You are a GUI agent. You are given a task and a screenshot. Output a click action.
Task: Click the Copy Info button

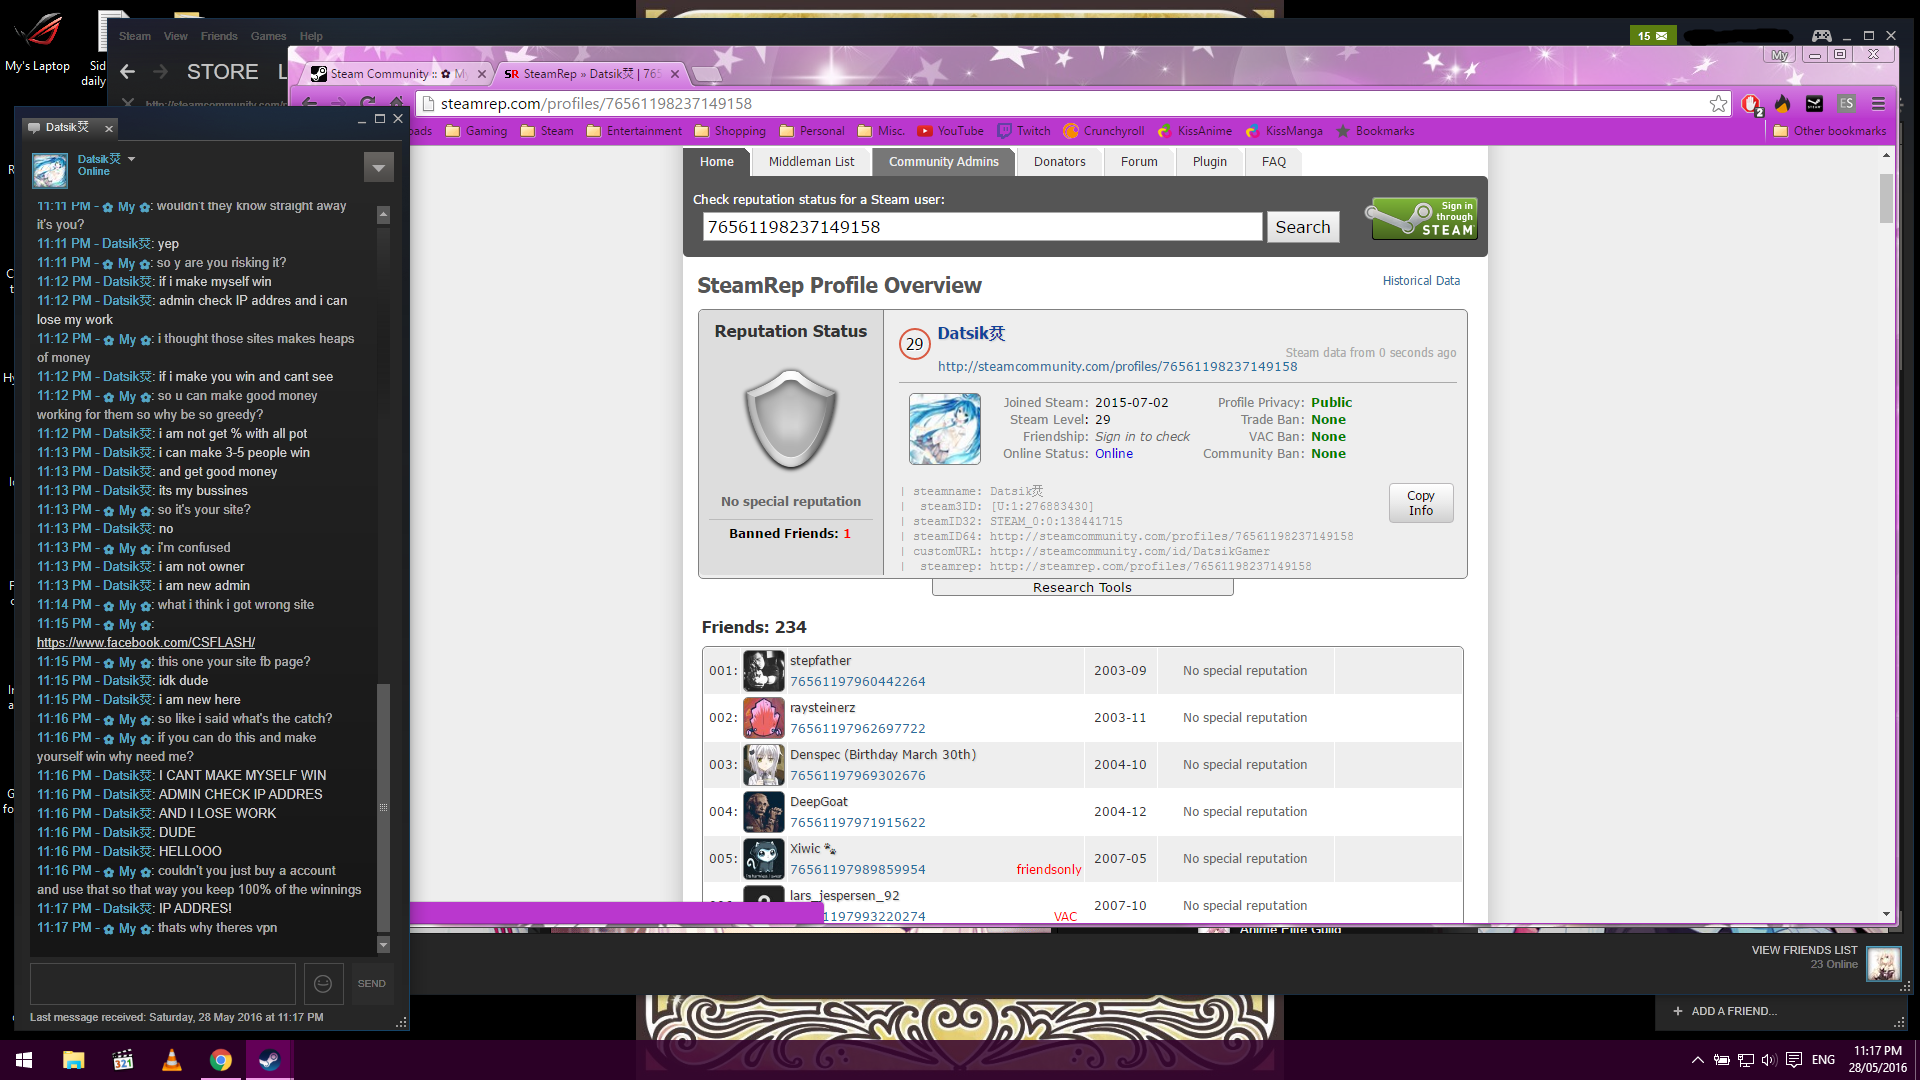(x=1420, y=503)
